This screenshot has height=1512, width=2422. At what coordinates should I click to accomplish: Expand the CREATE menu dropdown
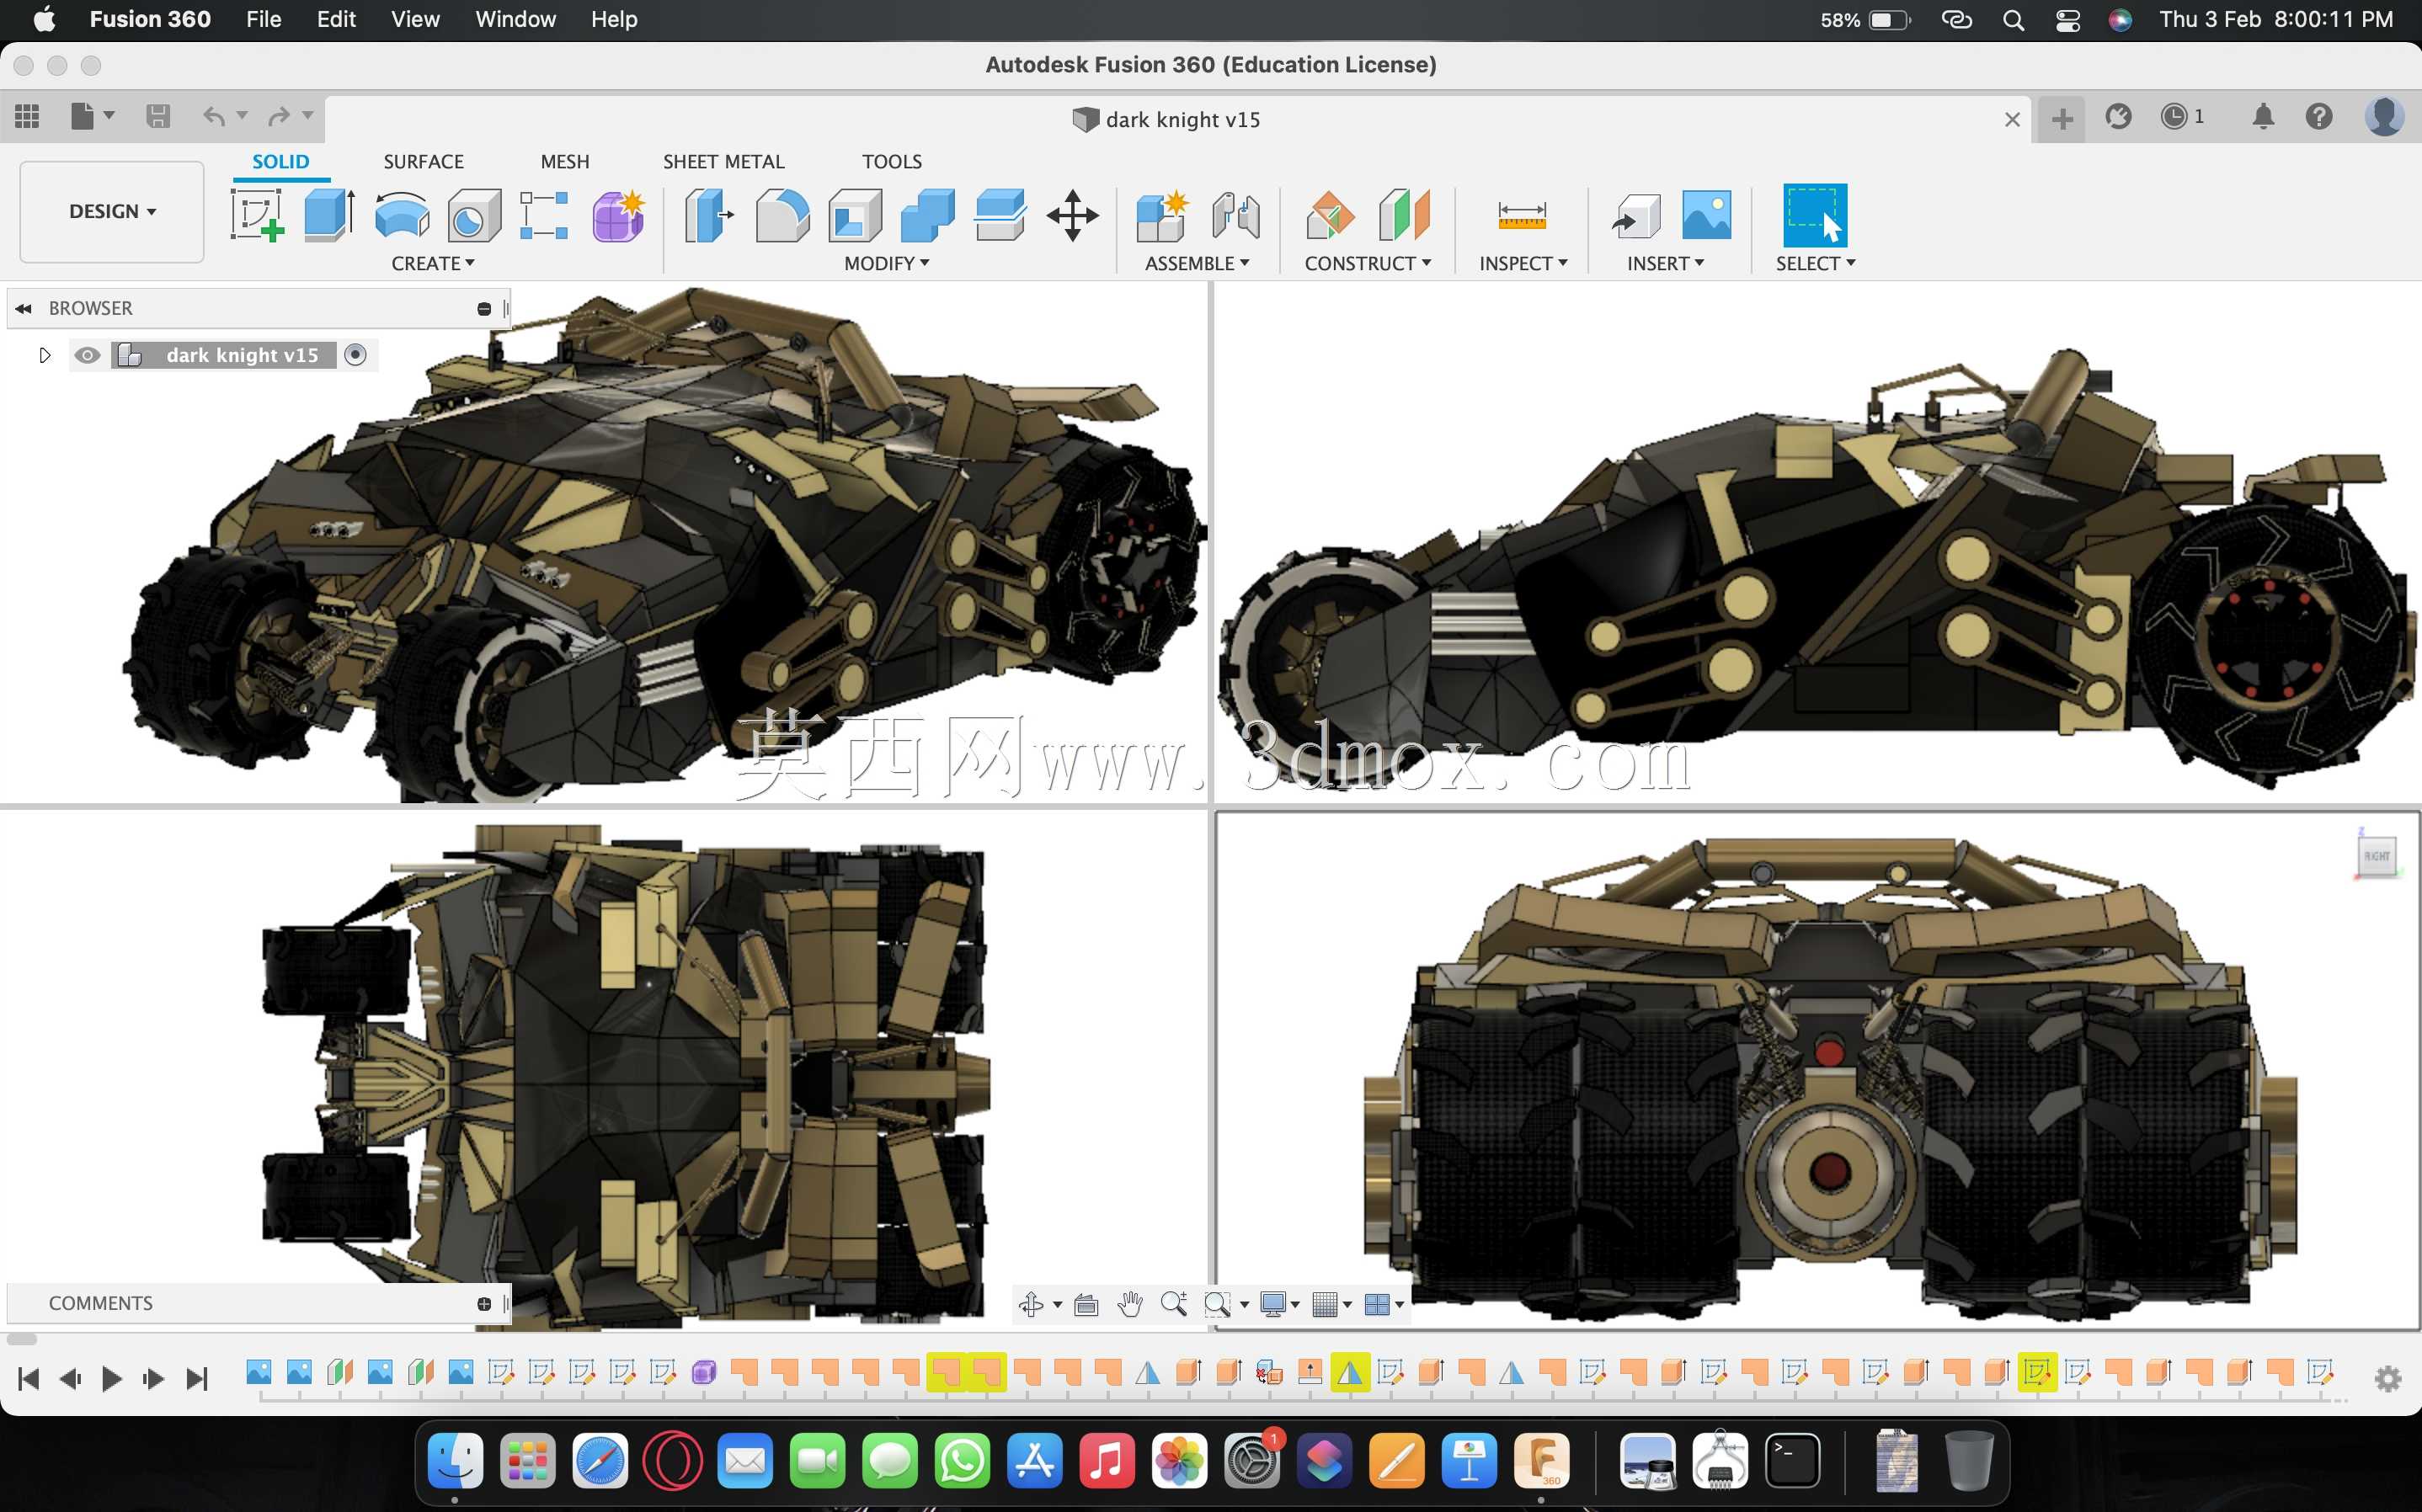click(x=433, y=263)
